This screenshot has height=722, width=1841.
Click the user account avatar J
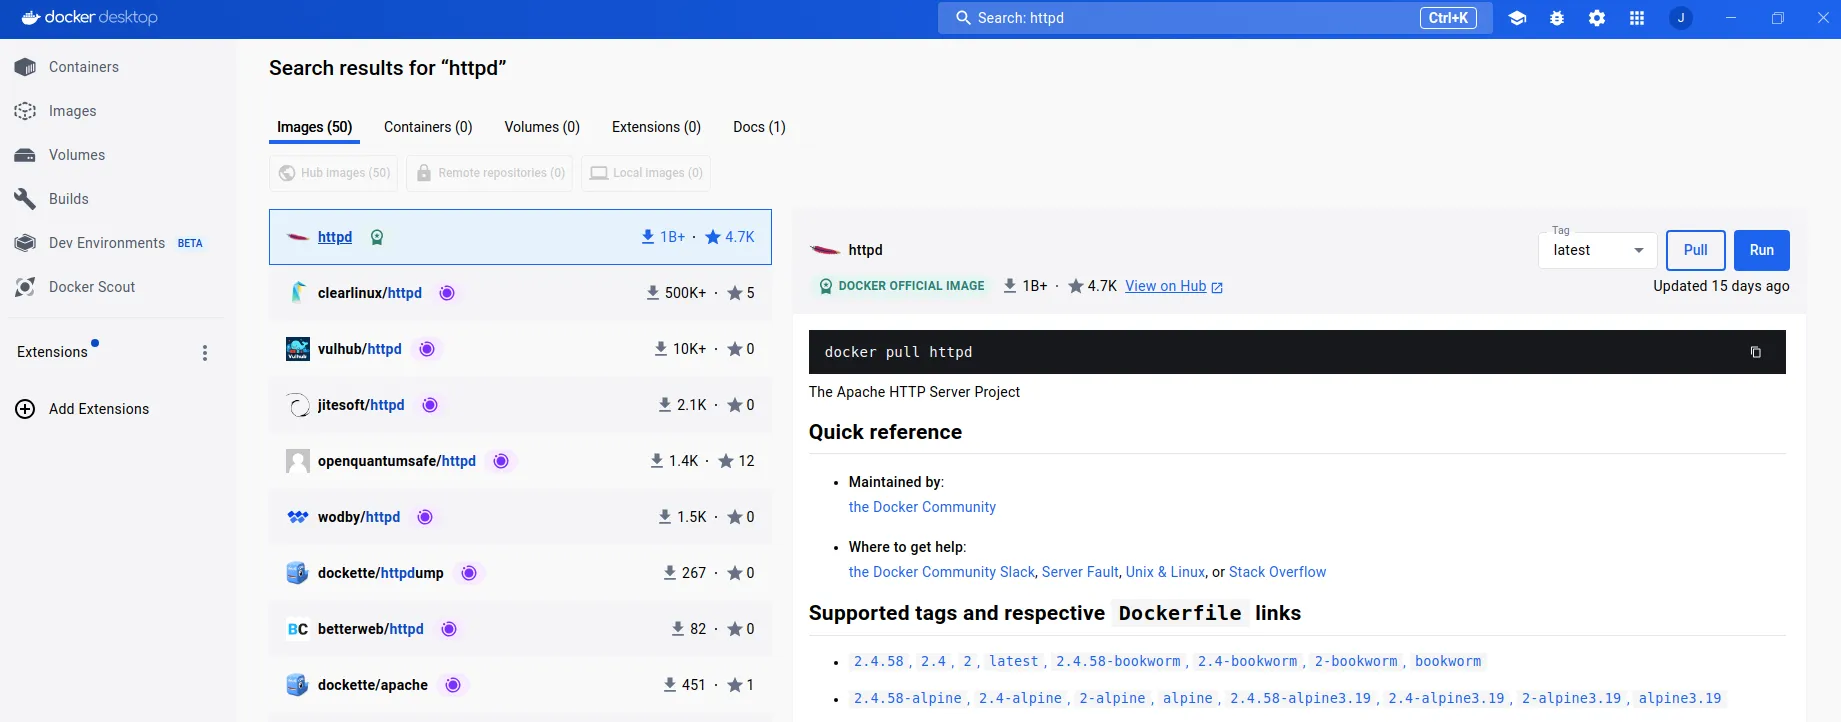(1681, 18)
